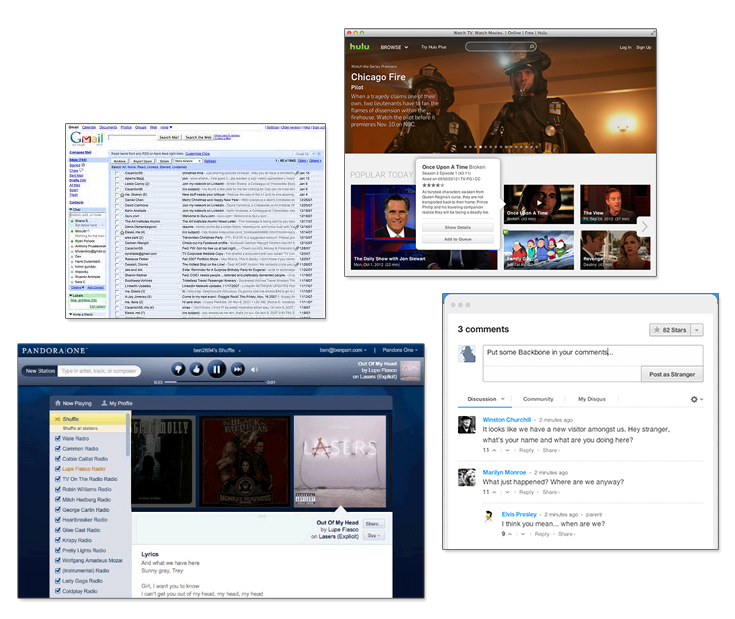Click the Shuffle icon in Pandora stations
Image resolution: width=735 pixels, height=619 pixels.
coord(57,419)
